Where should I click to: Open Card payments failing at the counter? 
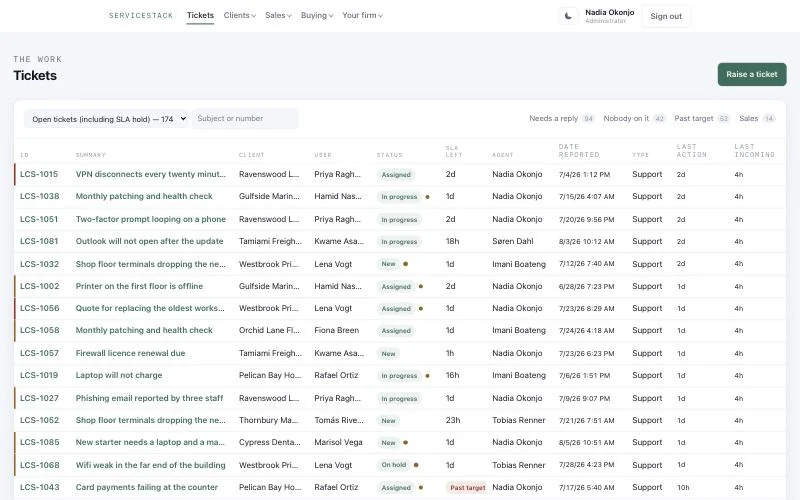tap(146, 487)
